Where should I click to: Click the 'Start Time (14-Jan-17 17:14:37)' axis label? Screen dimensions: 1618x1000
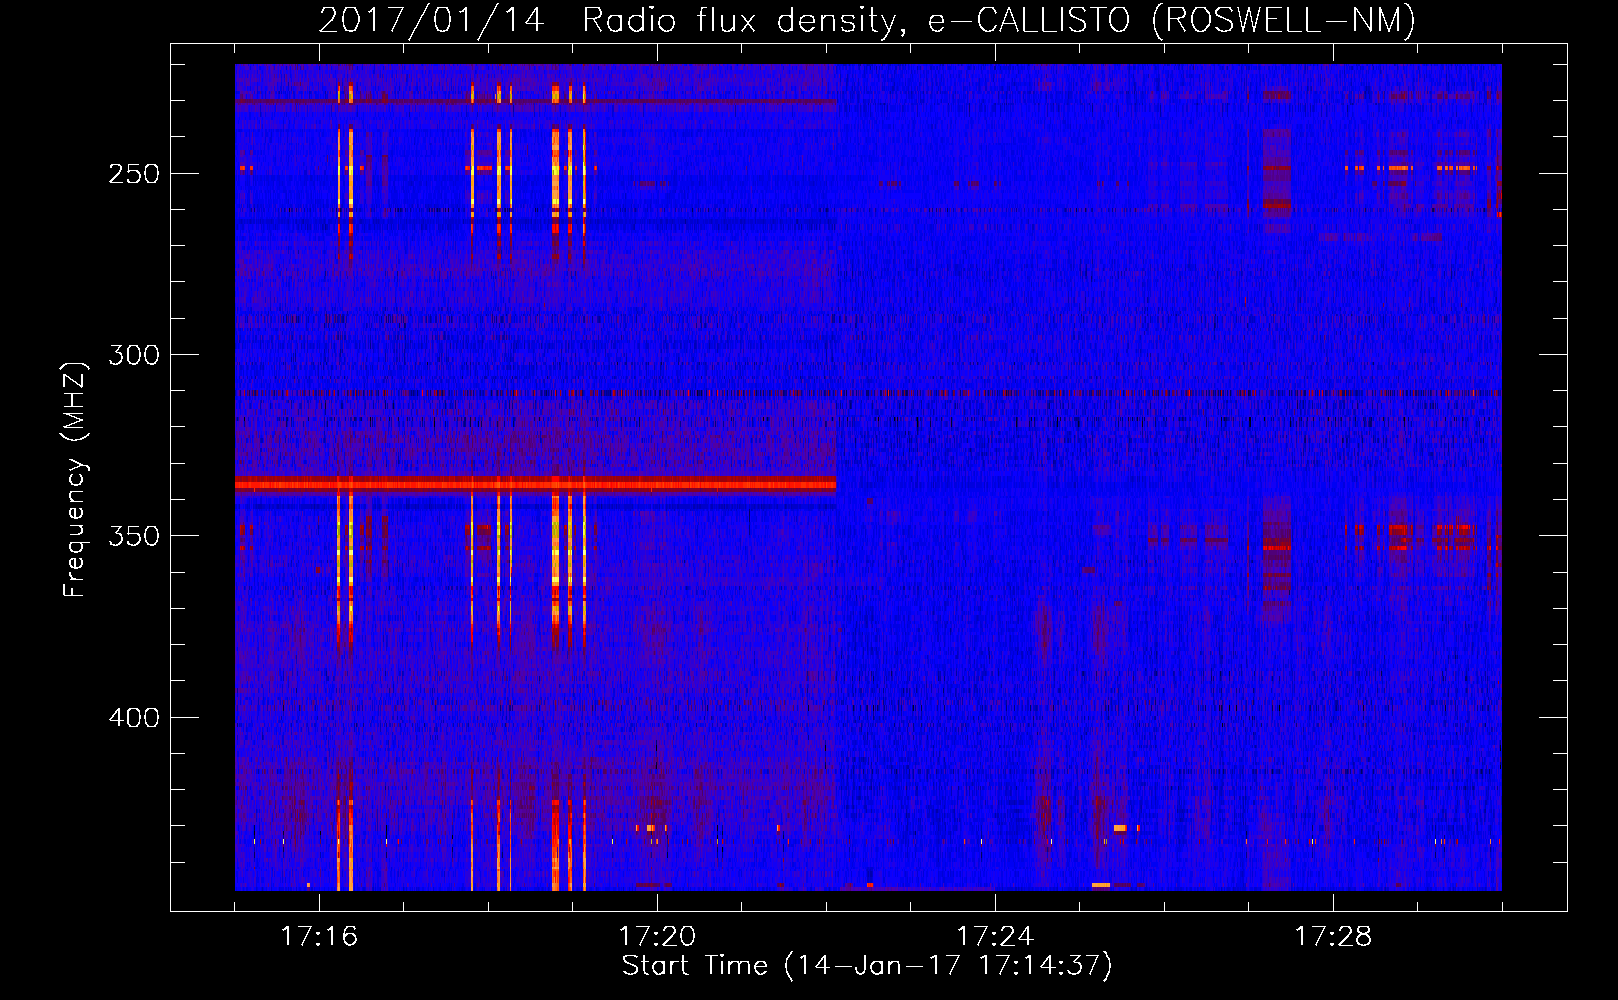[867, 966]
